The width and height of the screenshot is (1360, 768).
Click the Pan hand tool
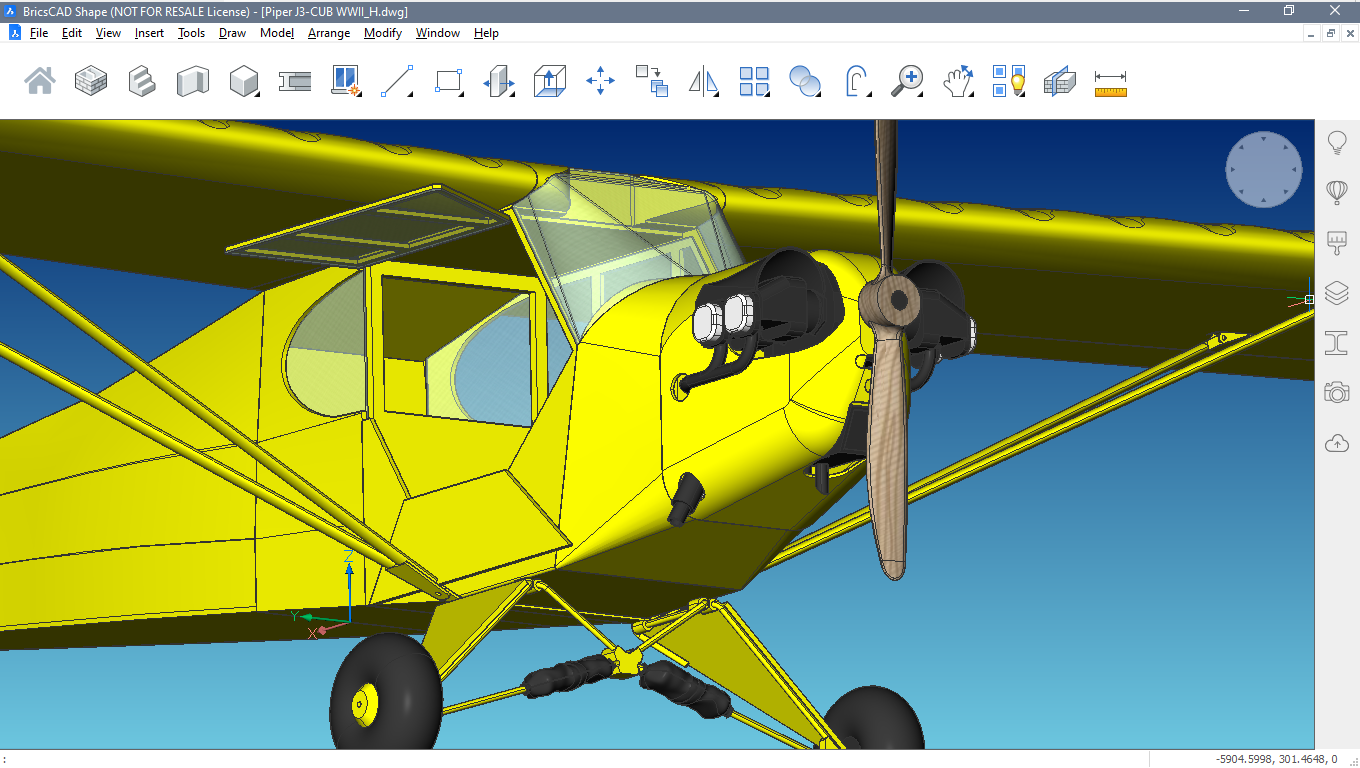coord(959,81)
